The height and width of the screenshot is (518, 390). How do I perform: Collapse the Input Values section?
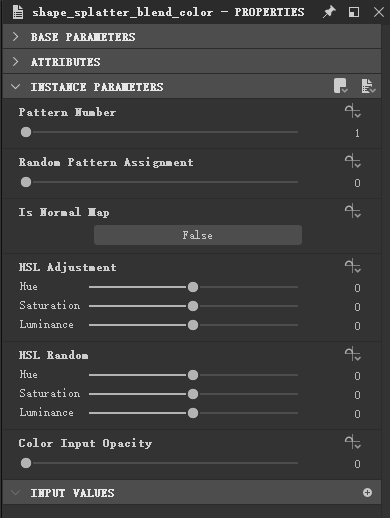coord(15,493)
